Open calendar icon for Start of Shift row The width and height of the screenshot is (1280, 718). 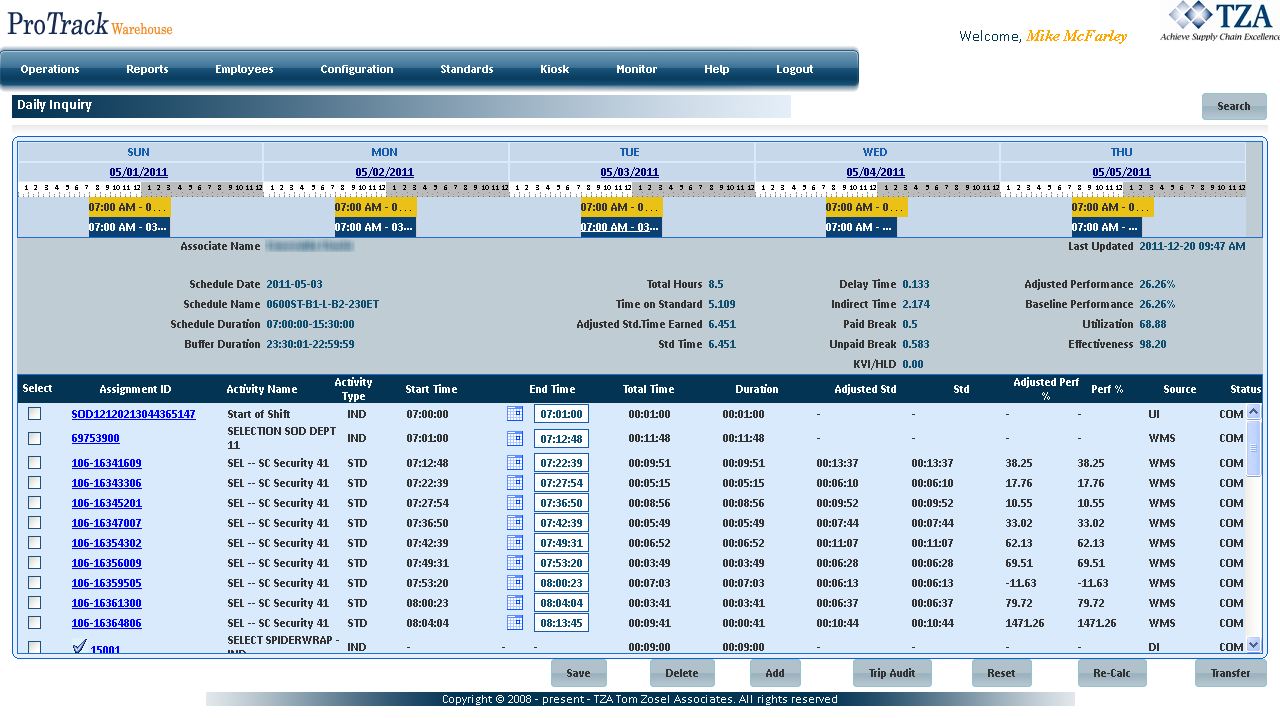click(515, 413)
